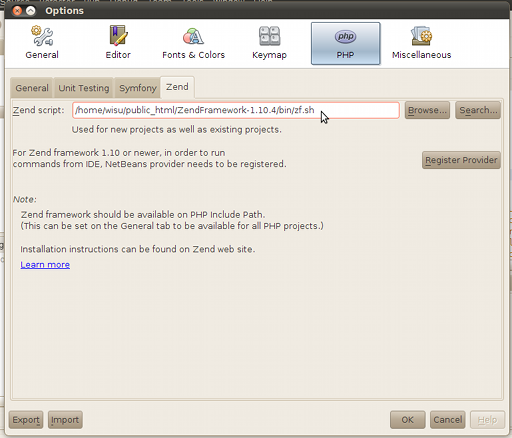Screen dimensions: 512x438
Task: Open the General options category
Action: pos(42,43)
